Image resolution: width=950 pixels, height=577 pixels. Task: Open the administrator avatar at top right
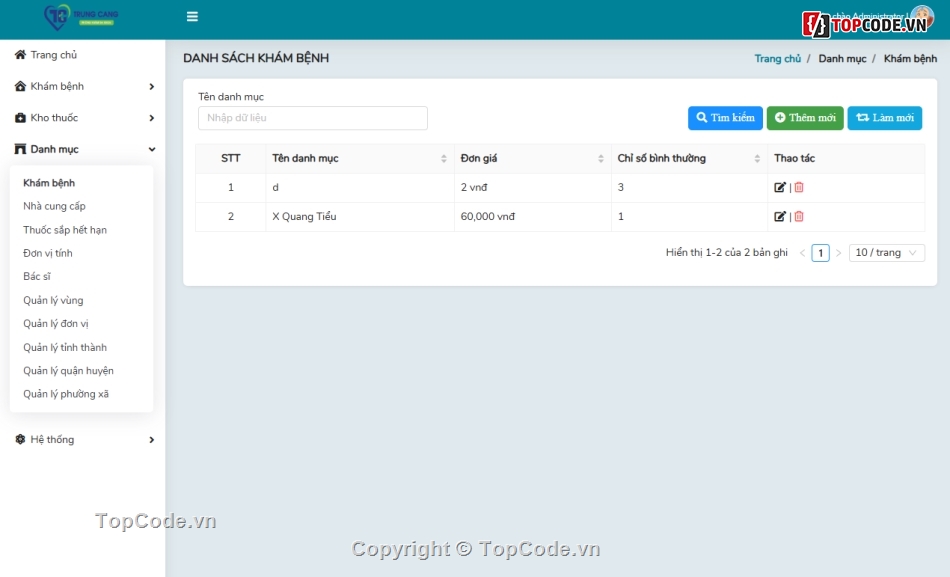[x=922, y=16]
